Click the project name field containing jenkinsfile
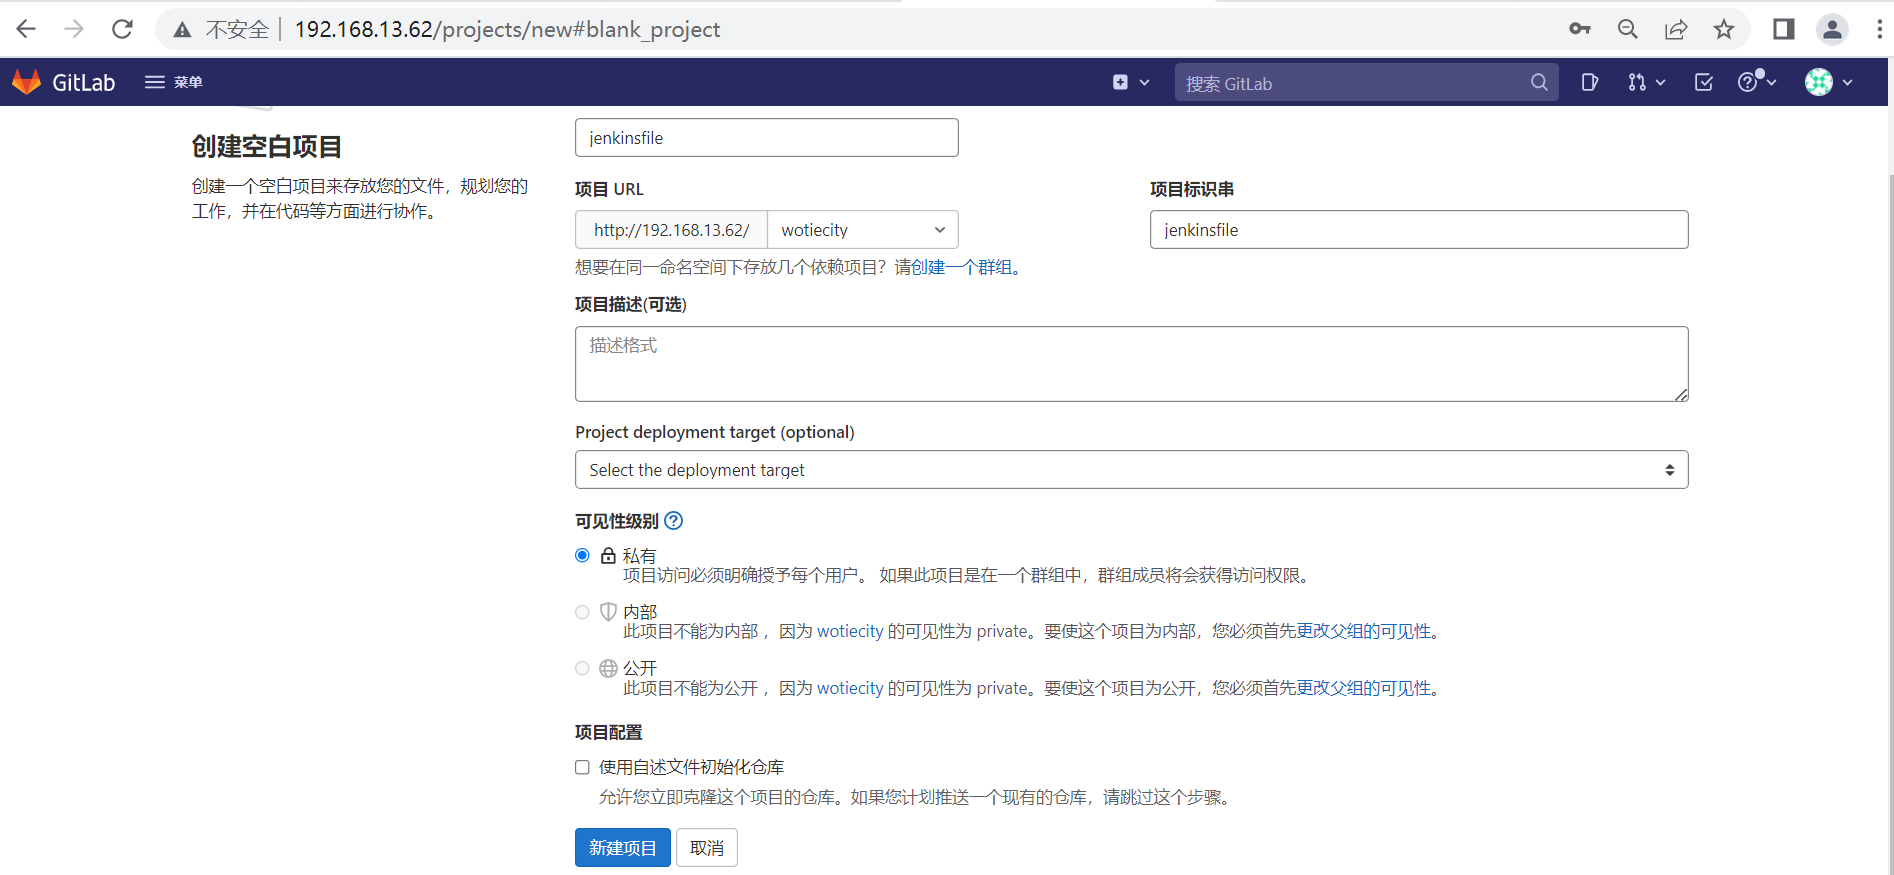This screenshot has height=875, width=1894. (767, 138)
